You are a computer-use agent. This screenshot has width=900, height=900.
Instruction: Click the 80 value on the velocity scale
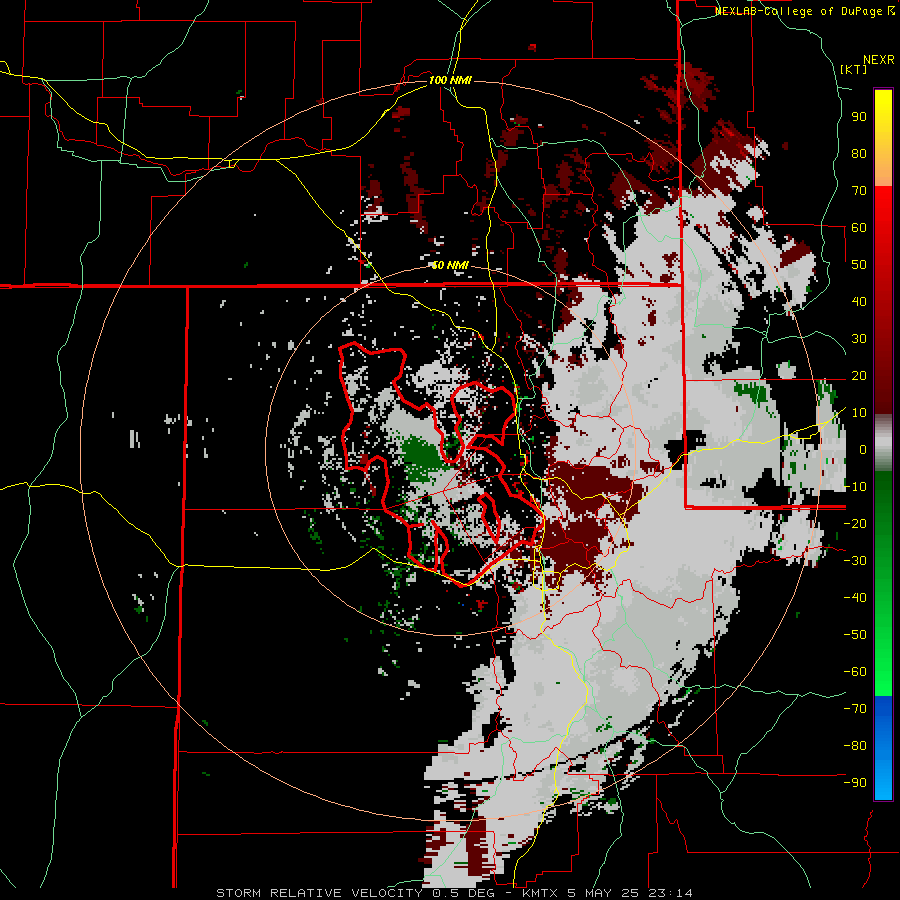tap(859, 154)
